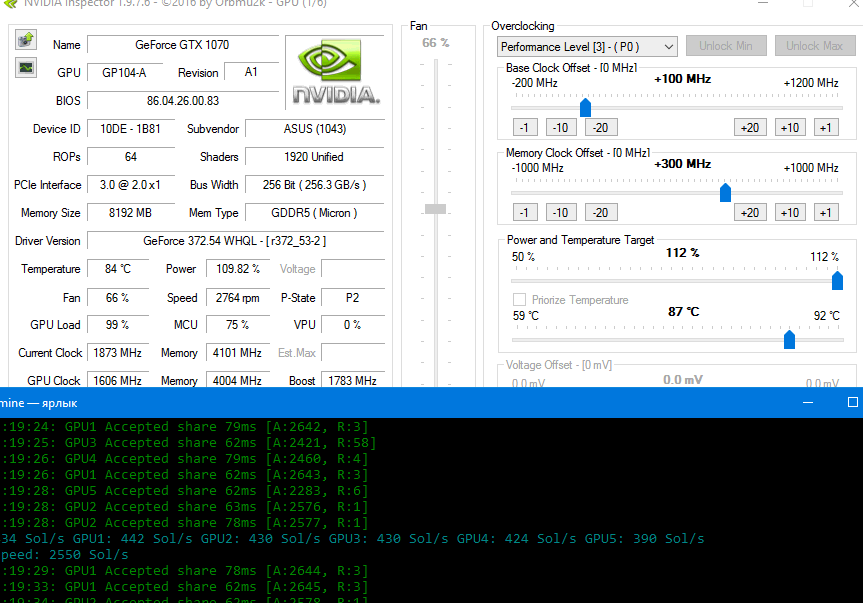The image size is (863, 603).
Task: Click +1 under Base Clock Offset
Action: click(x=826, y=128)
